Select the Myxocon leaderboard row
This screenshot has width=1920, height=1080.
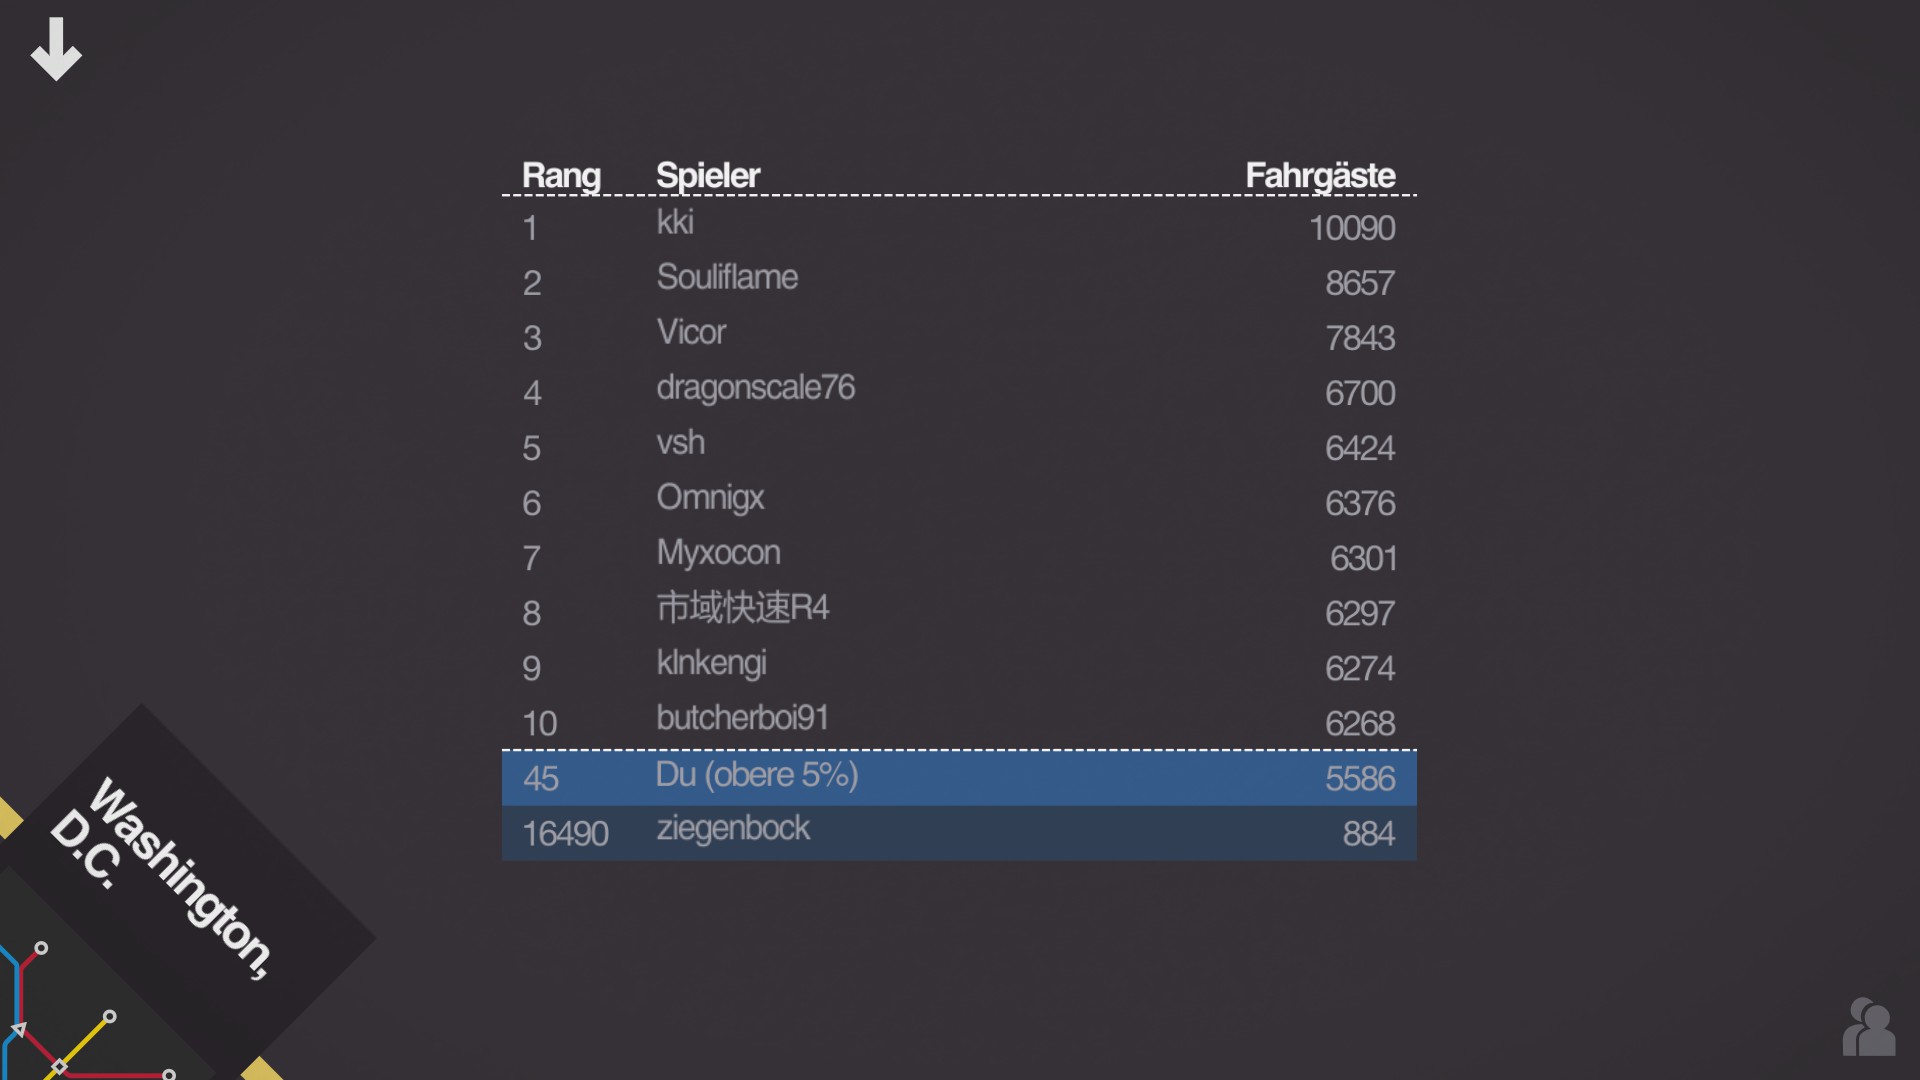[959, 557]
